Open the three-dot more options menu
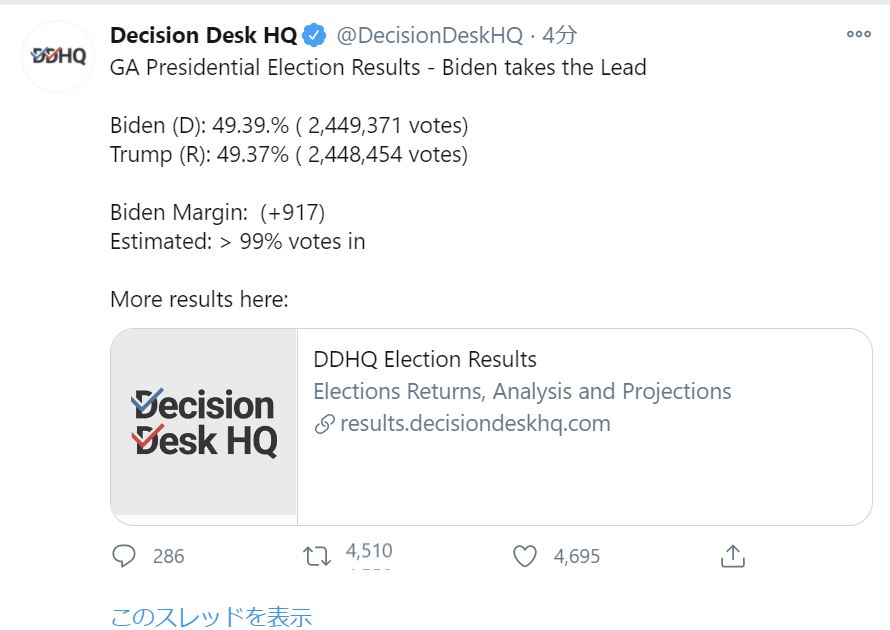 click(x=858, y=34)
